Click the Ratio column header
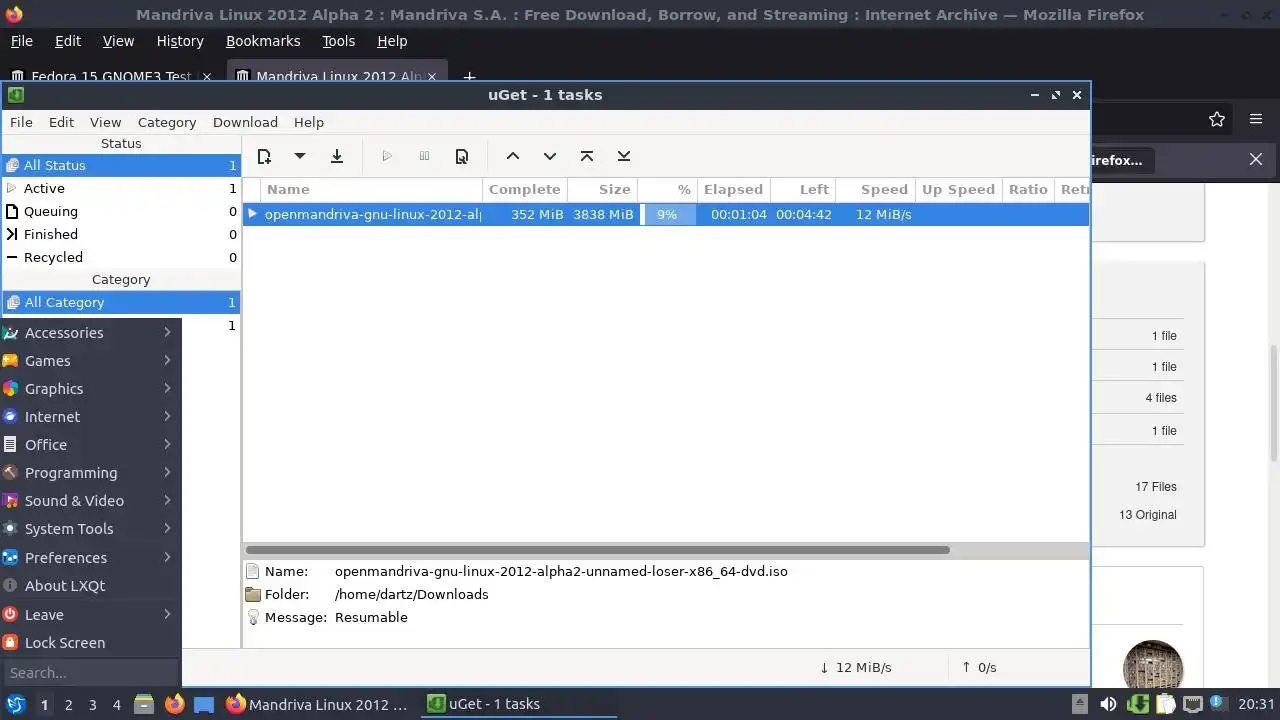Viewport: 1280px width, 720px height. pyautogui.click(x=1028, y=189)
